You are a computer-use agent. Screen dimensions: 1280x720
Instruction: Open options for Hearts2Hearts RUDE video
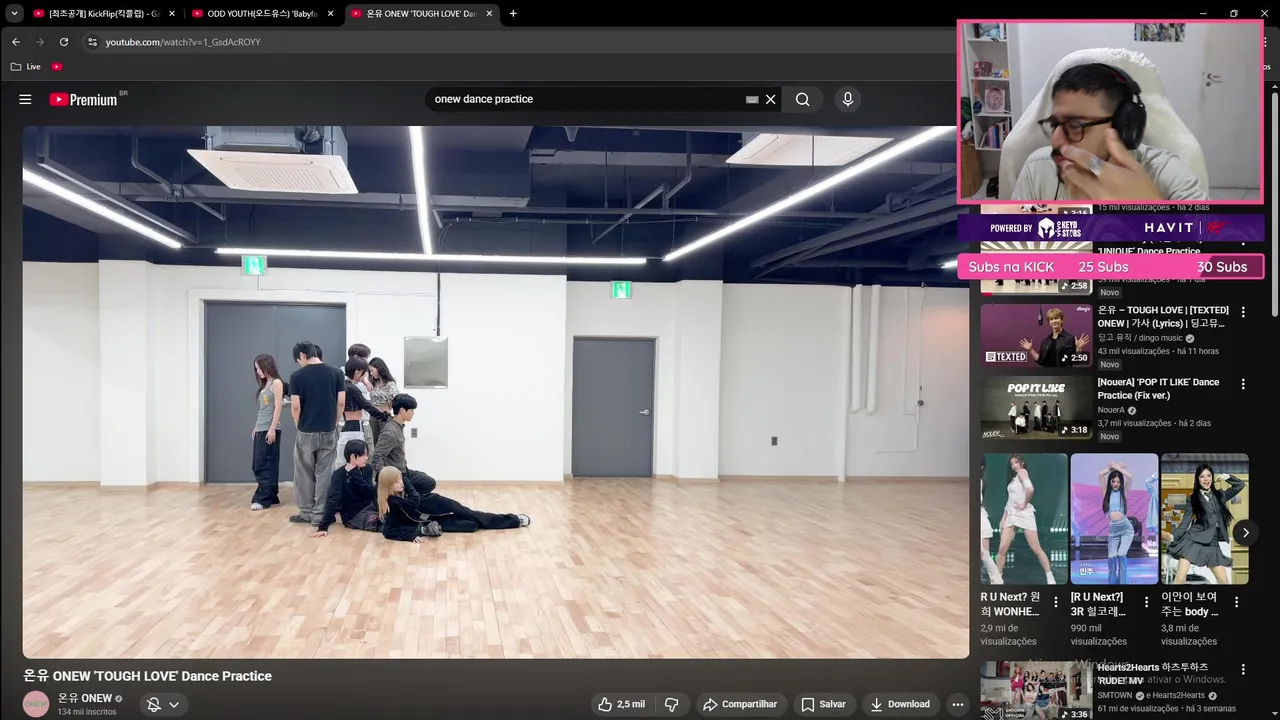pos(1243,669)
